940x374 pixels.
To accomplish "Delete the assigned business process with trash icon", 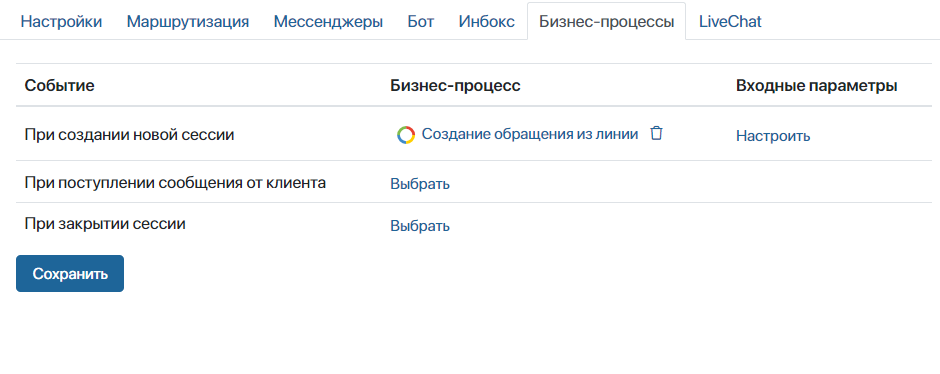I will click(x=656, y=134).
